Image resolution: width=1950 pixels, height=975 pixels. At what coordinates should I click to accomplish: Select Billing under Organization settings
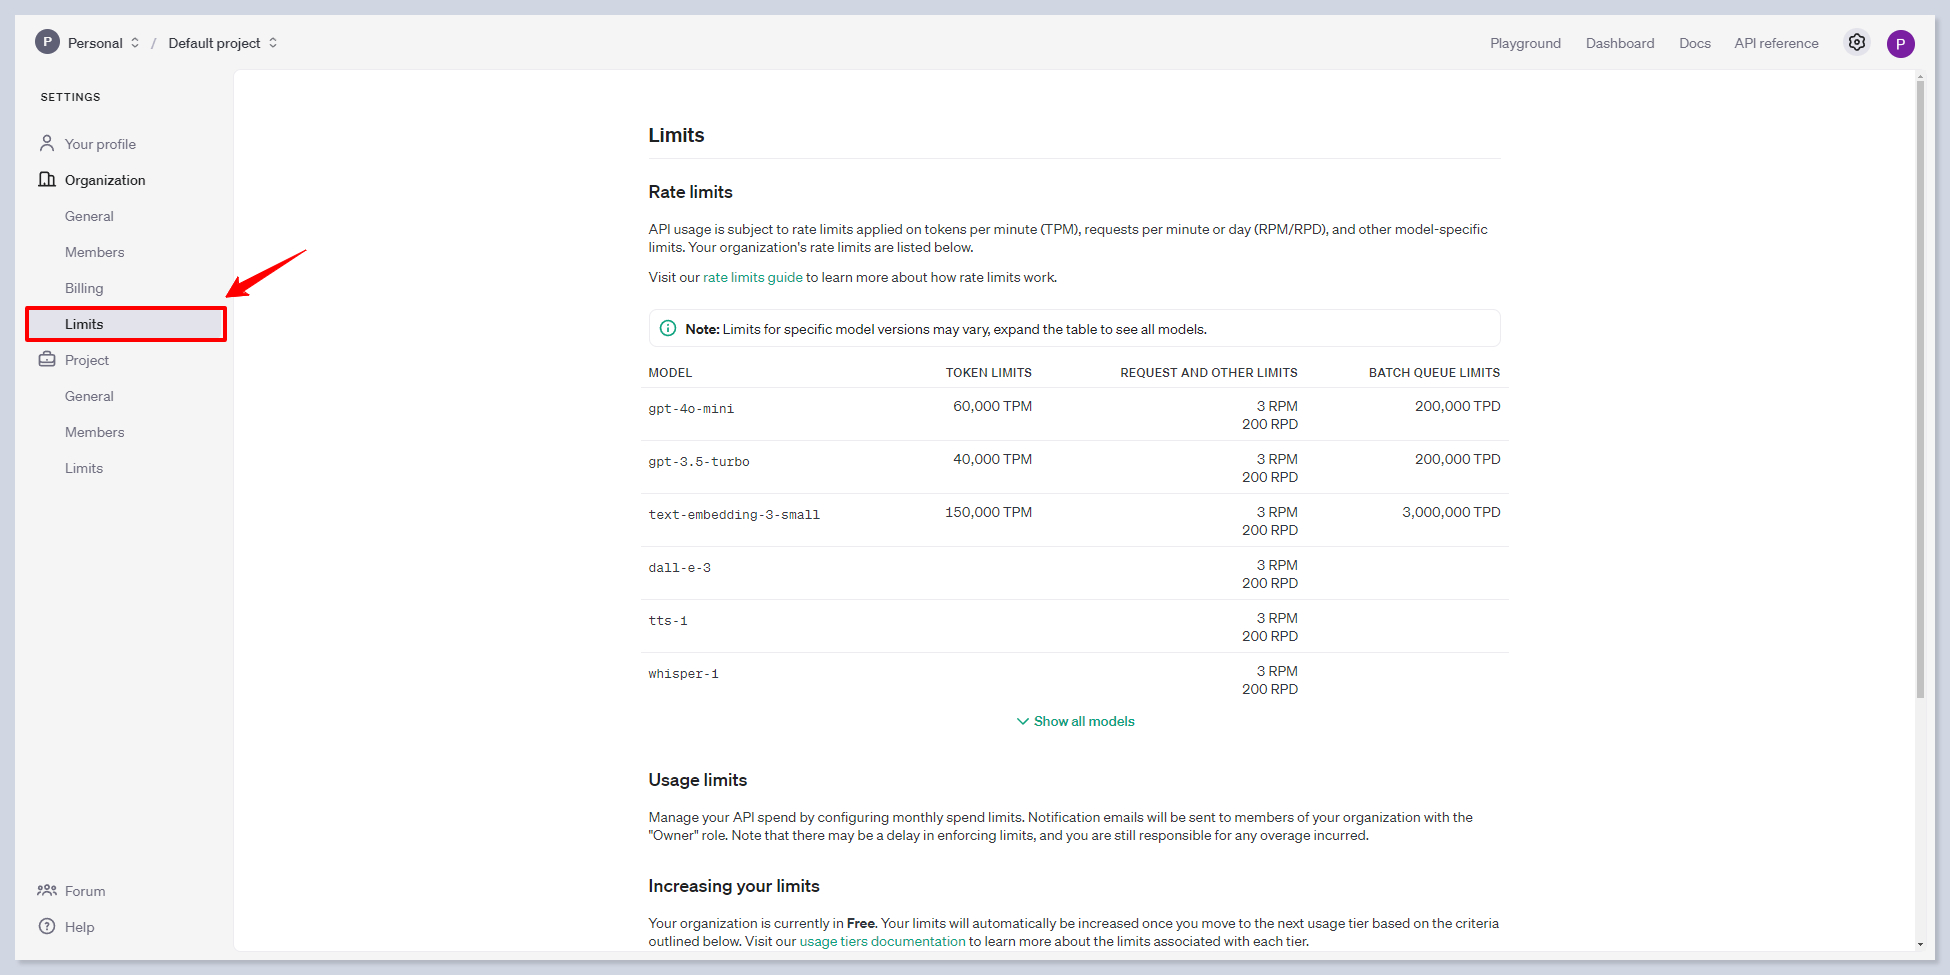point(84,288)
